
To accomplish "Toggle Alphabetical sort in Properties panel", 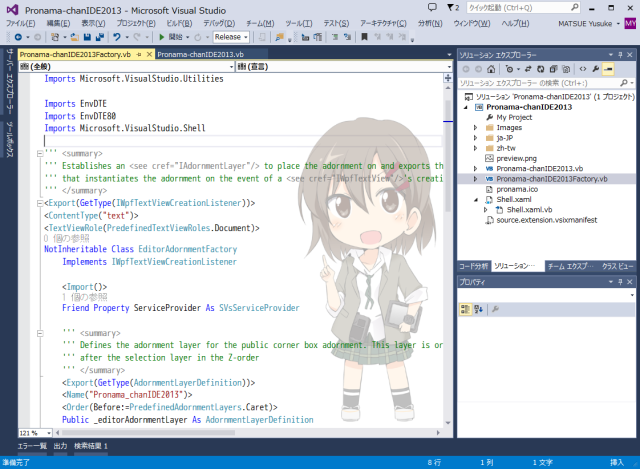I will (479, 310).
